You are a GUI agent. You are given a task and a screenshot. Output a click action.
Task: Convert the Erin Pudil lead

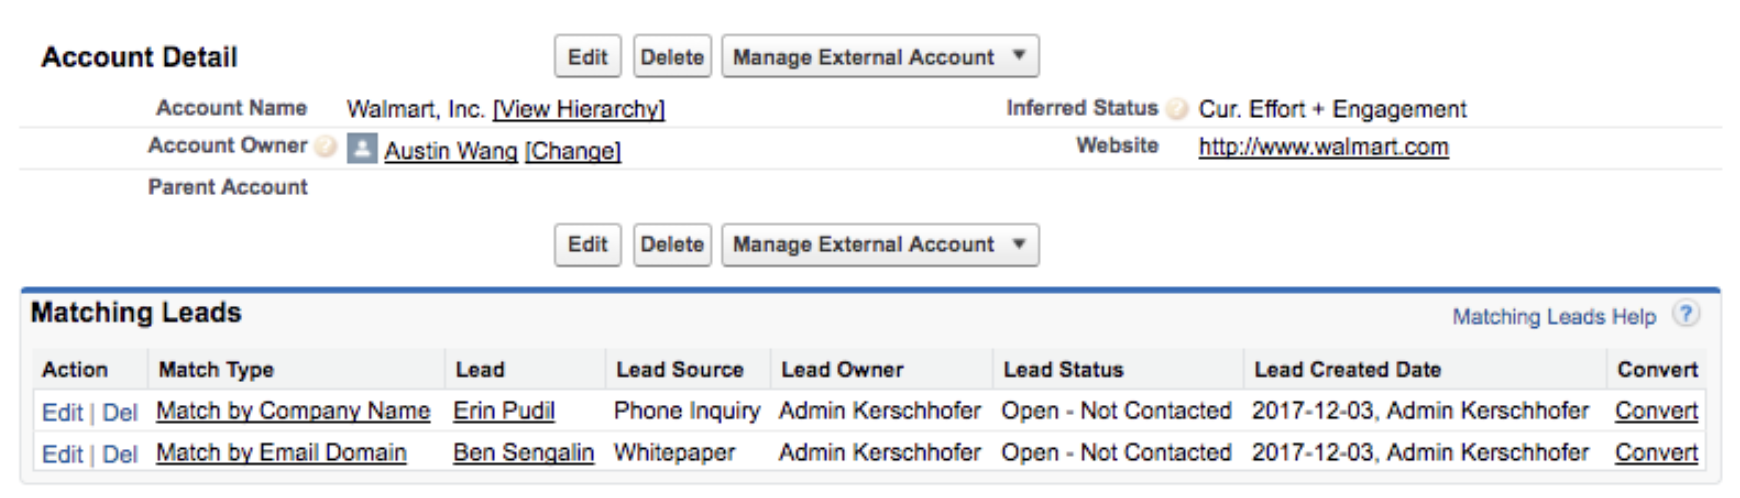(1656, 411)
